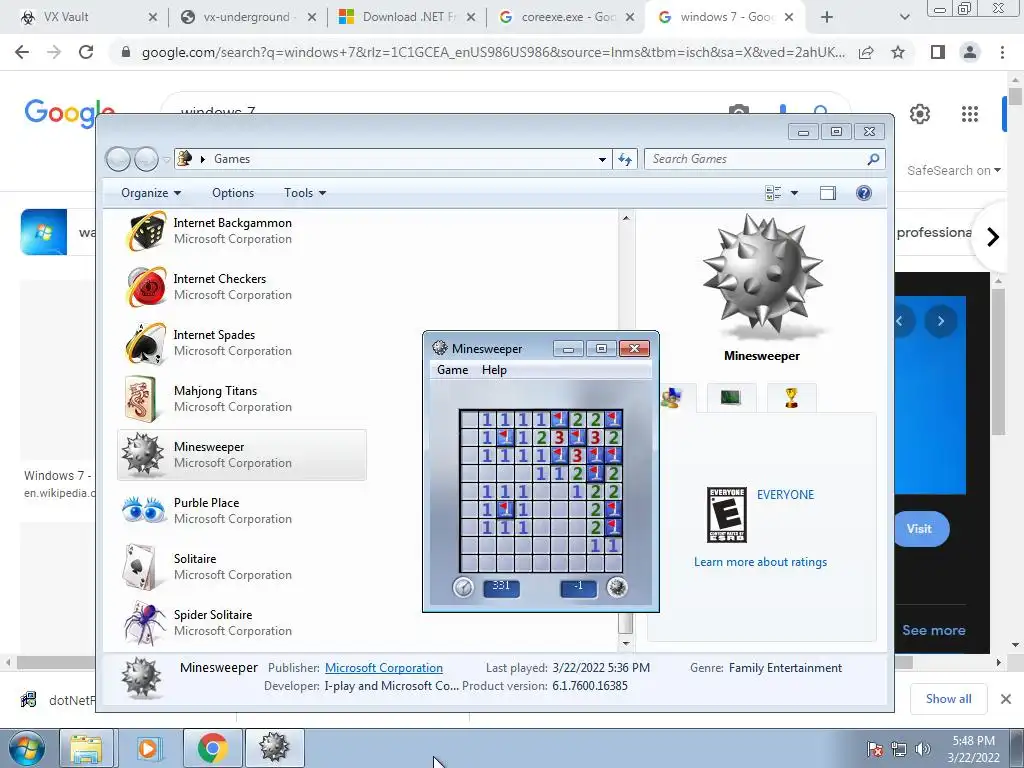Select the Internet Checkers game icon
Screen dimensions: 1024x768
click(x=146, y=287)
